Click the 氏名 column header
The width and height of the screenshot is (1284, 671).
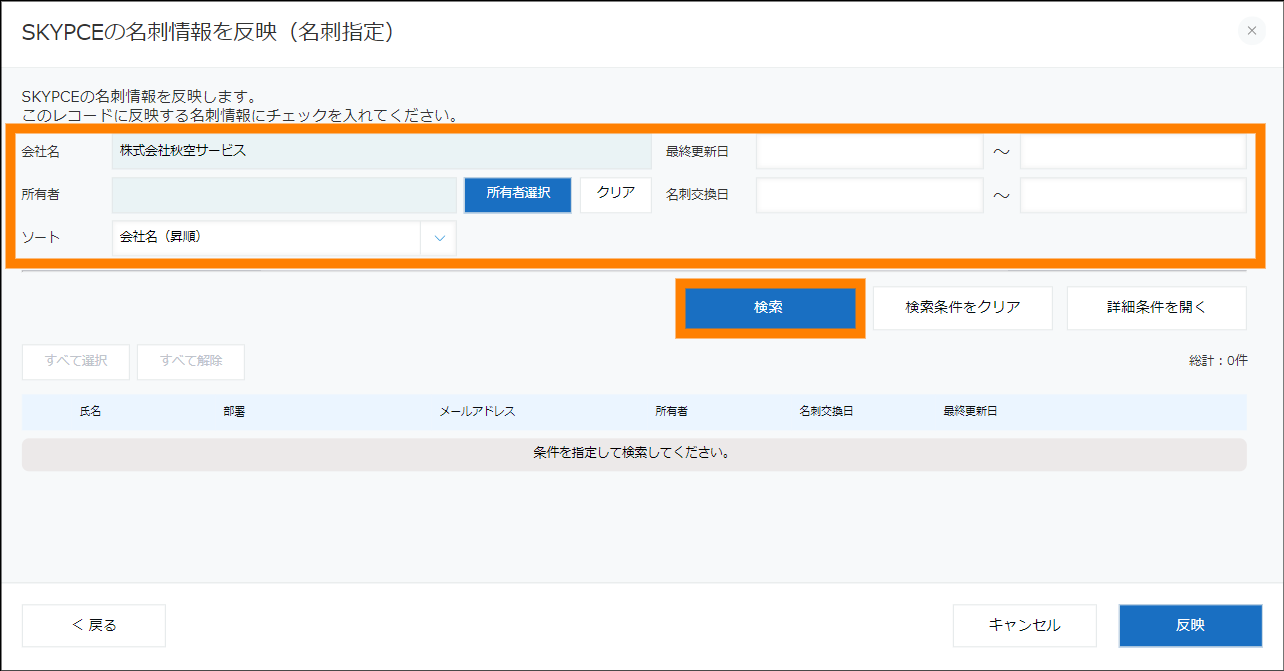90,412
